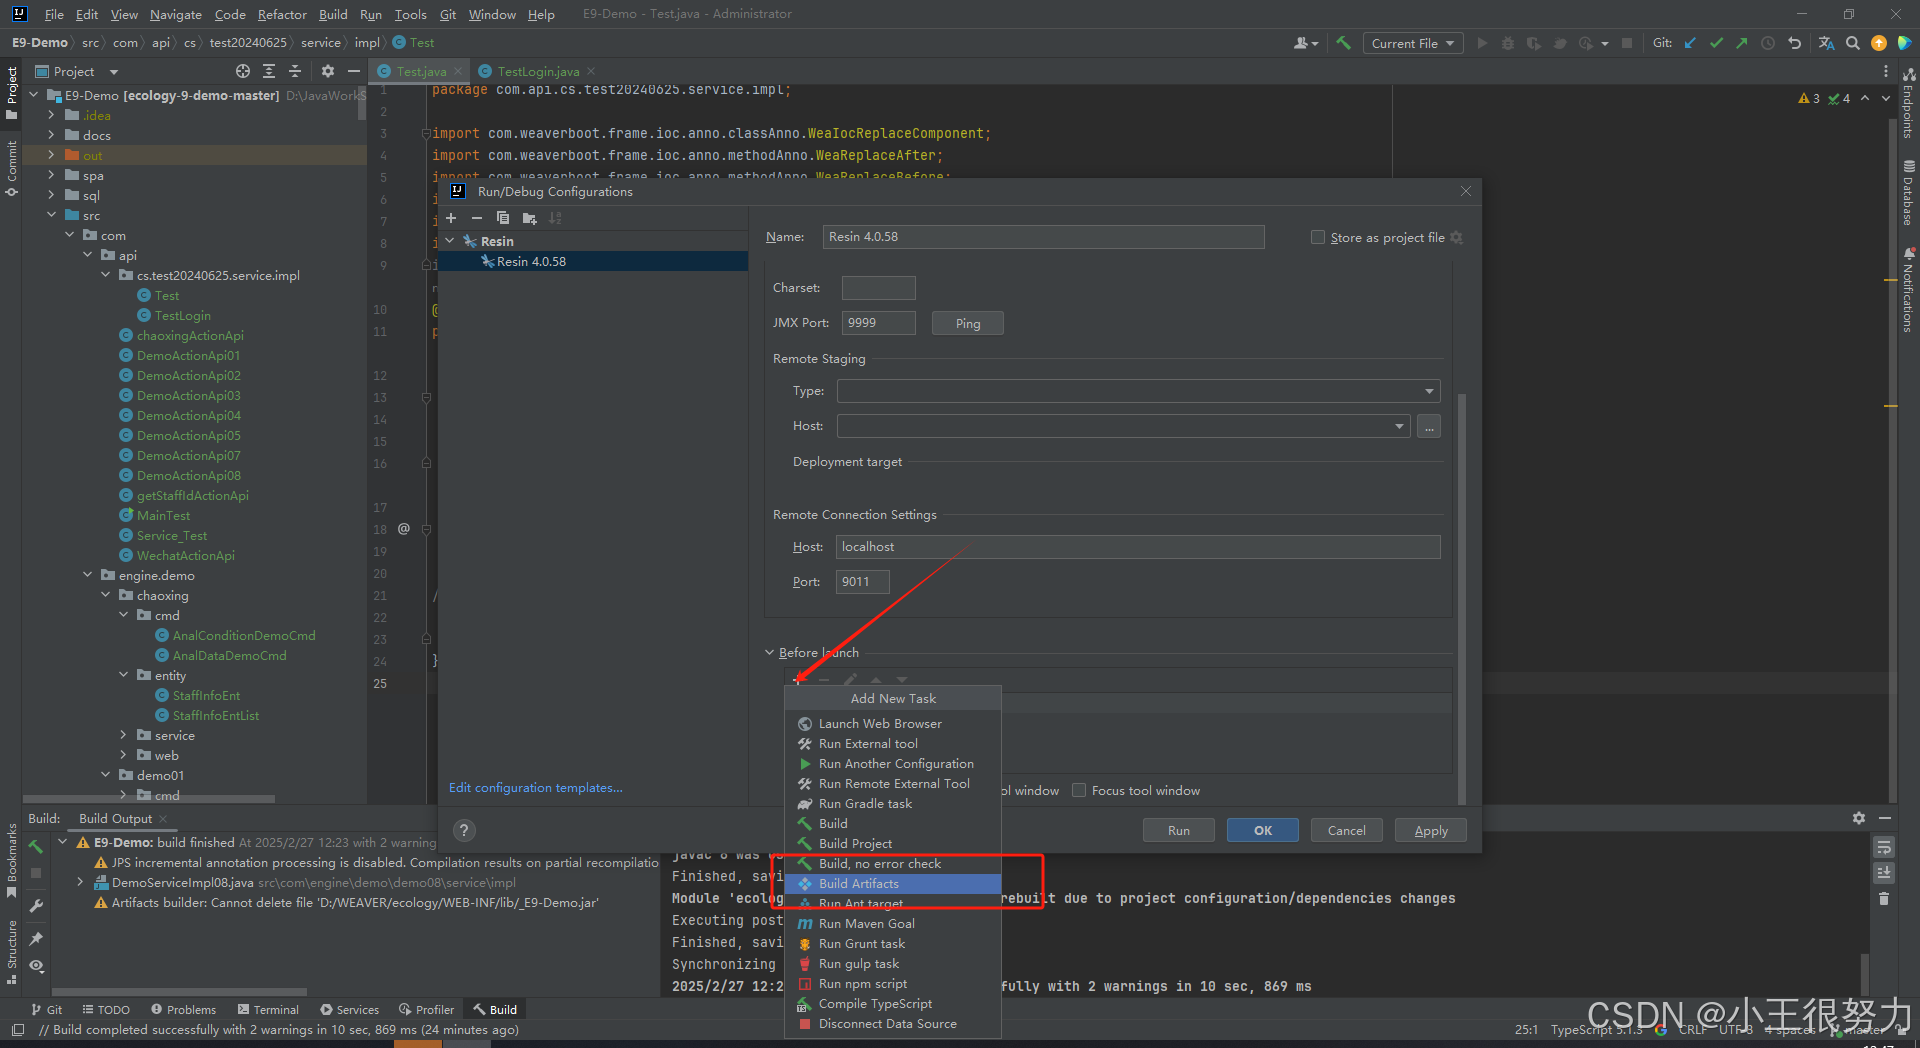1920x1048 pixels.
Task: Click the Search Everywhere magnifier icon
Action: coord(1852,43)
